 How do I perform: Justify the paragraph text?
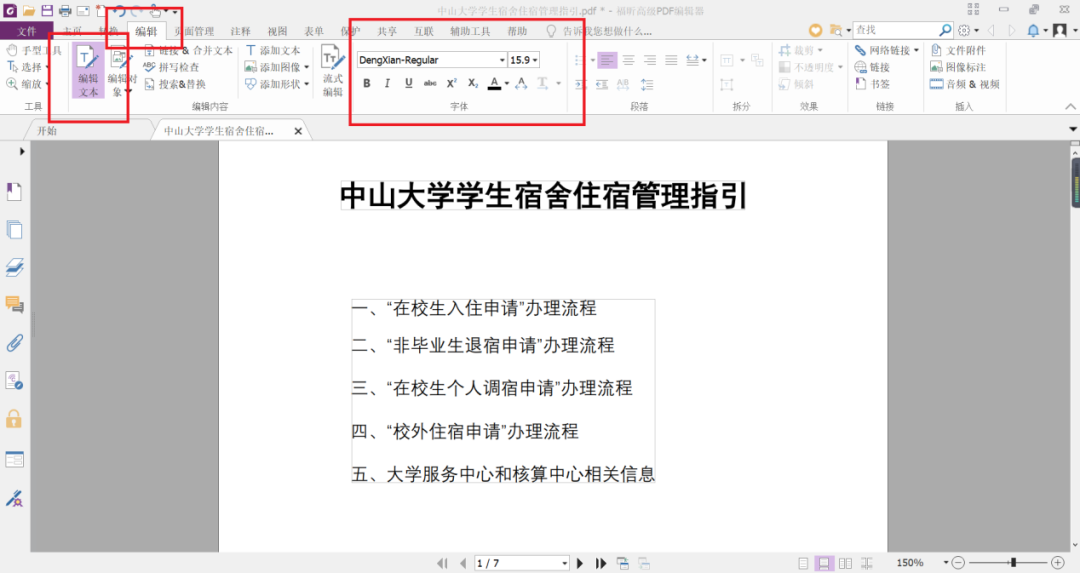(671, 60)
